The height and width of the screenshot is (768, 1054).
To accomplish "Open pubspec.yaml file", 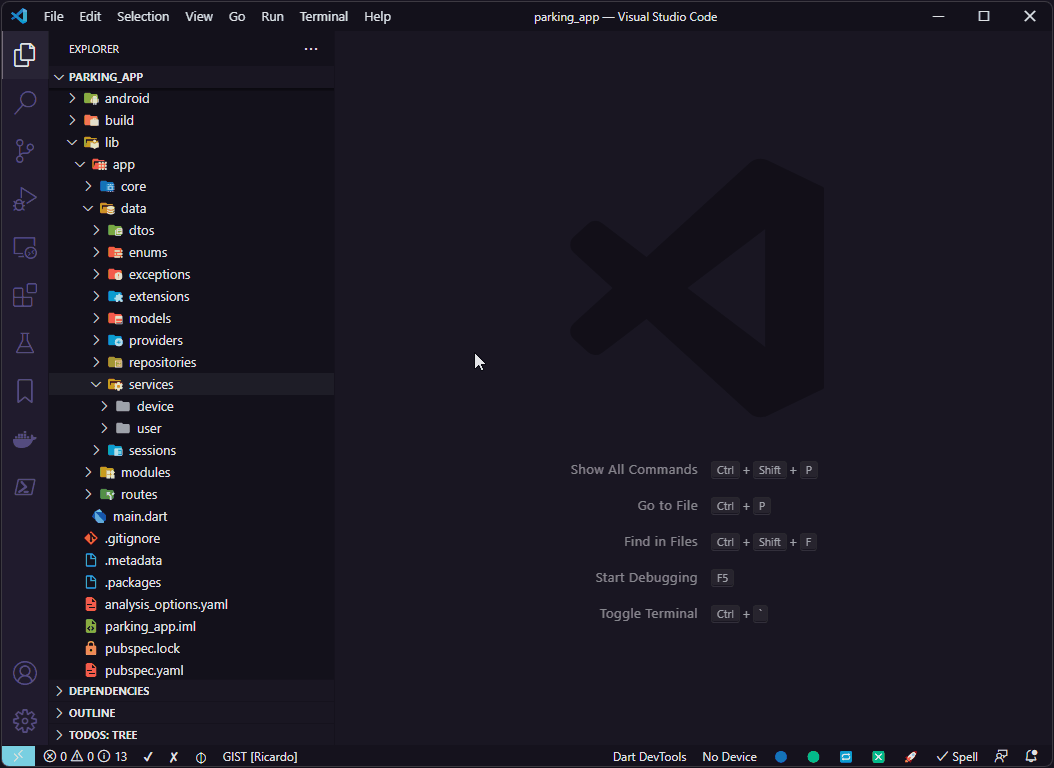I will (x=192, y=671).
